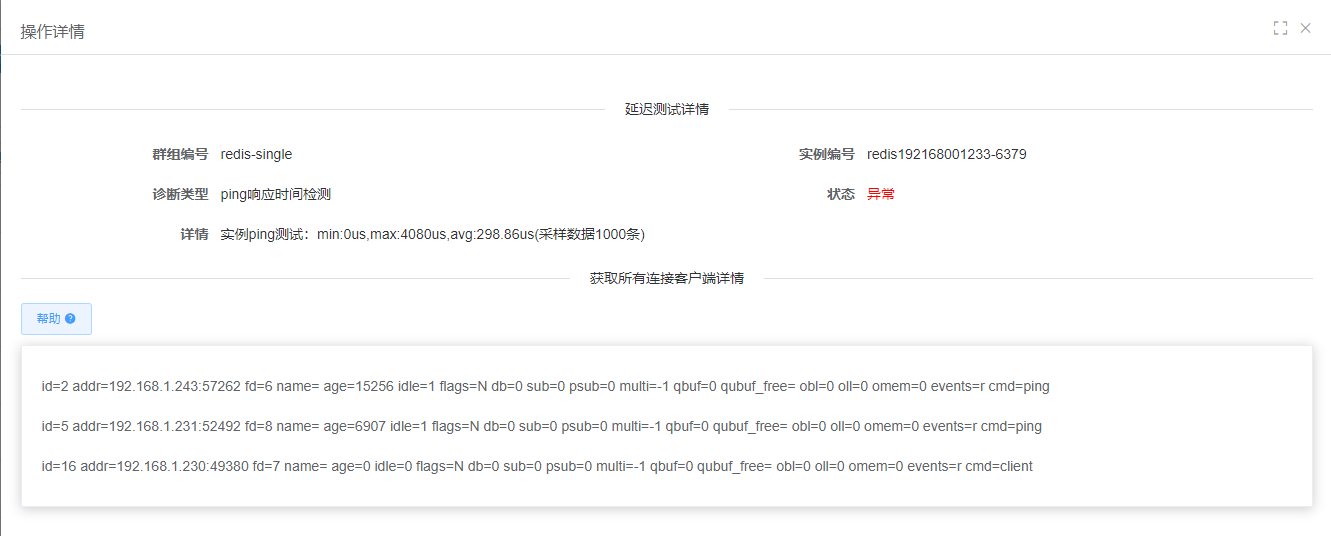Click the red 异常 status value
Screen dimensions: 1331x536
881,194
